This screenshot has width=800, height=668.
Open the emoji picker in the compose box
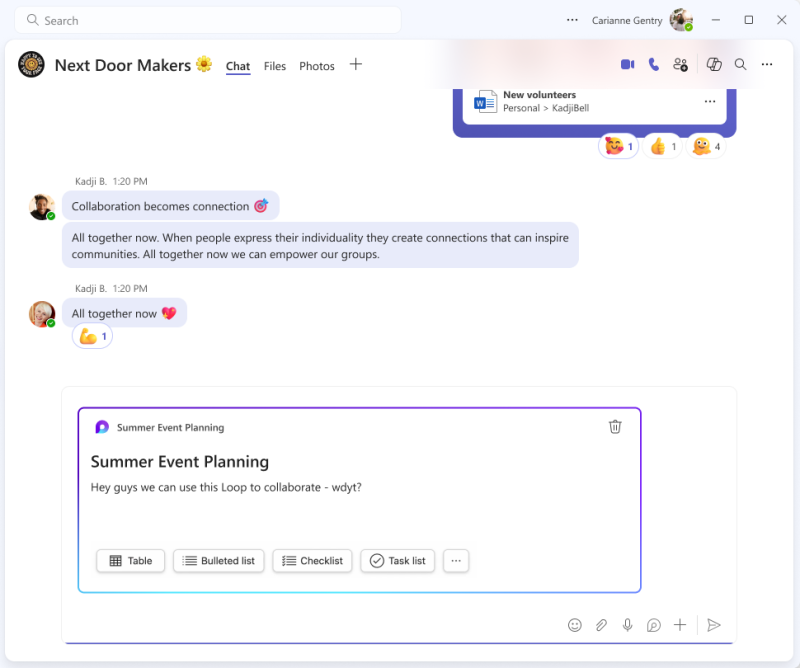[575, 625]
